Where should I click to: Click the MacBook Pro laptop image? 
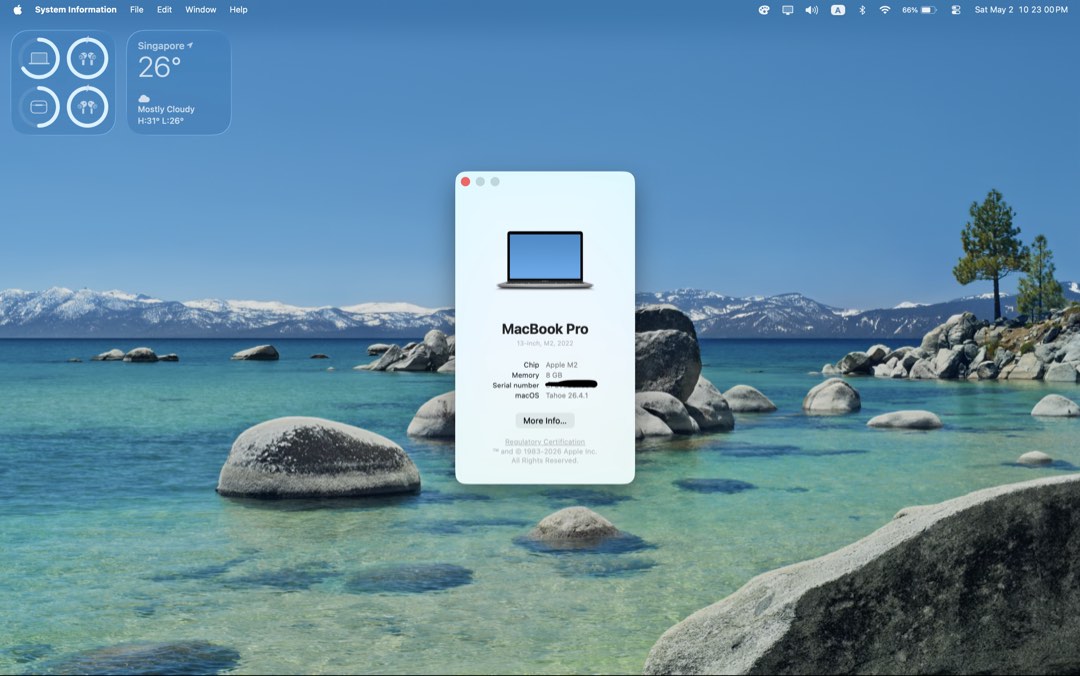click(x=545, y=260)
